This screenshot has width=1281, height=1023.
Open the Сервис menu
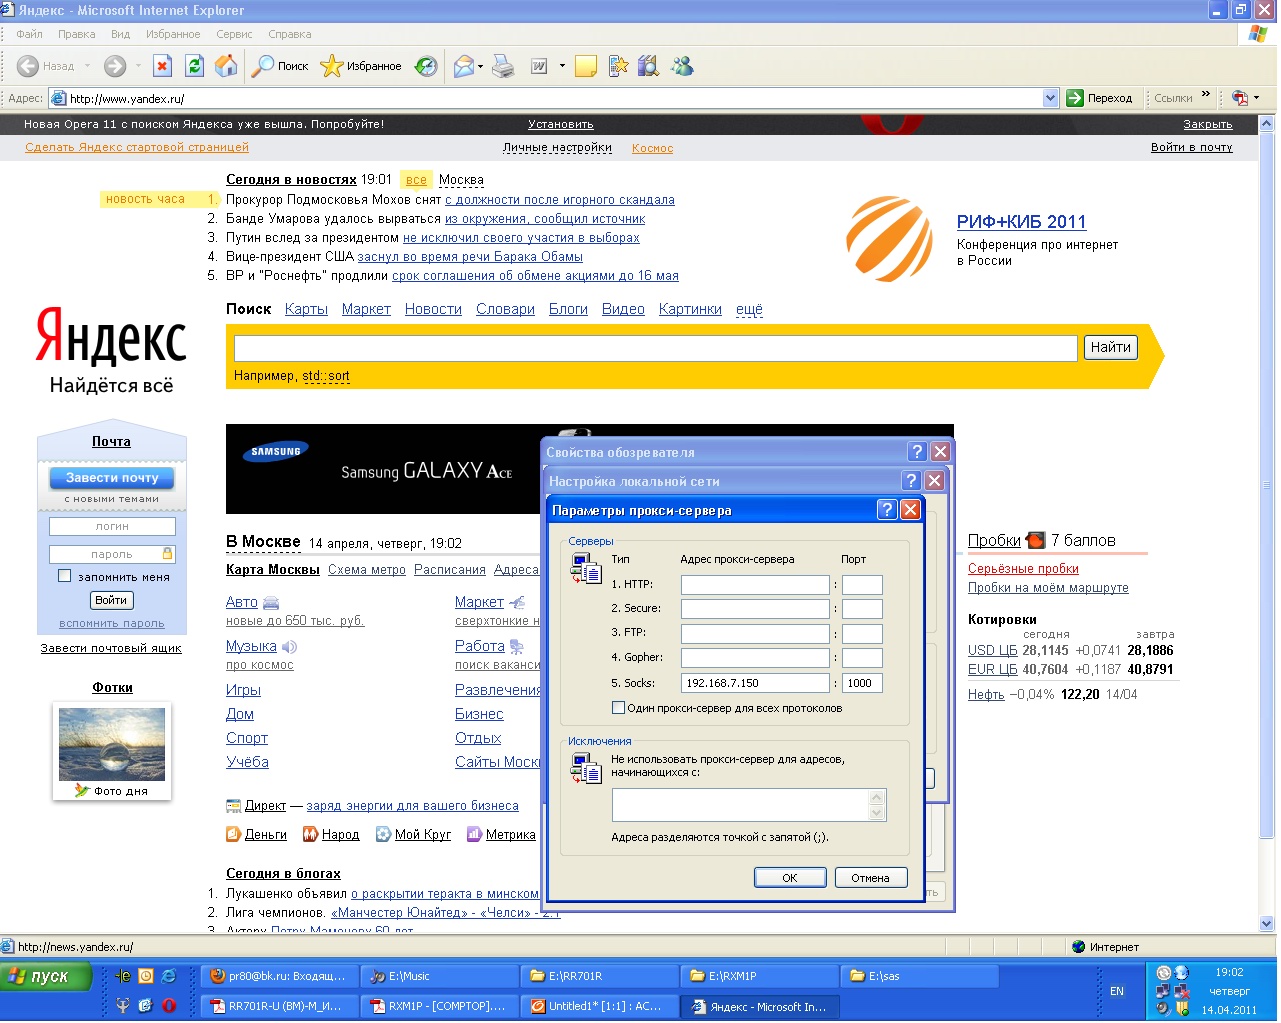234,34
